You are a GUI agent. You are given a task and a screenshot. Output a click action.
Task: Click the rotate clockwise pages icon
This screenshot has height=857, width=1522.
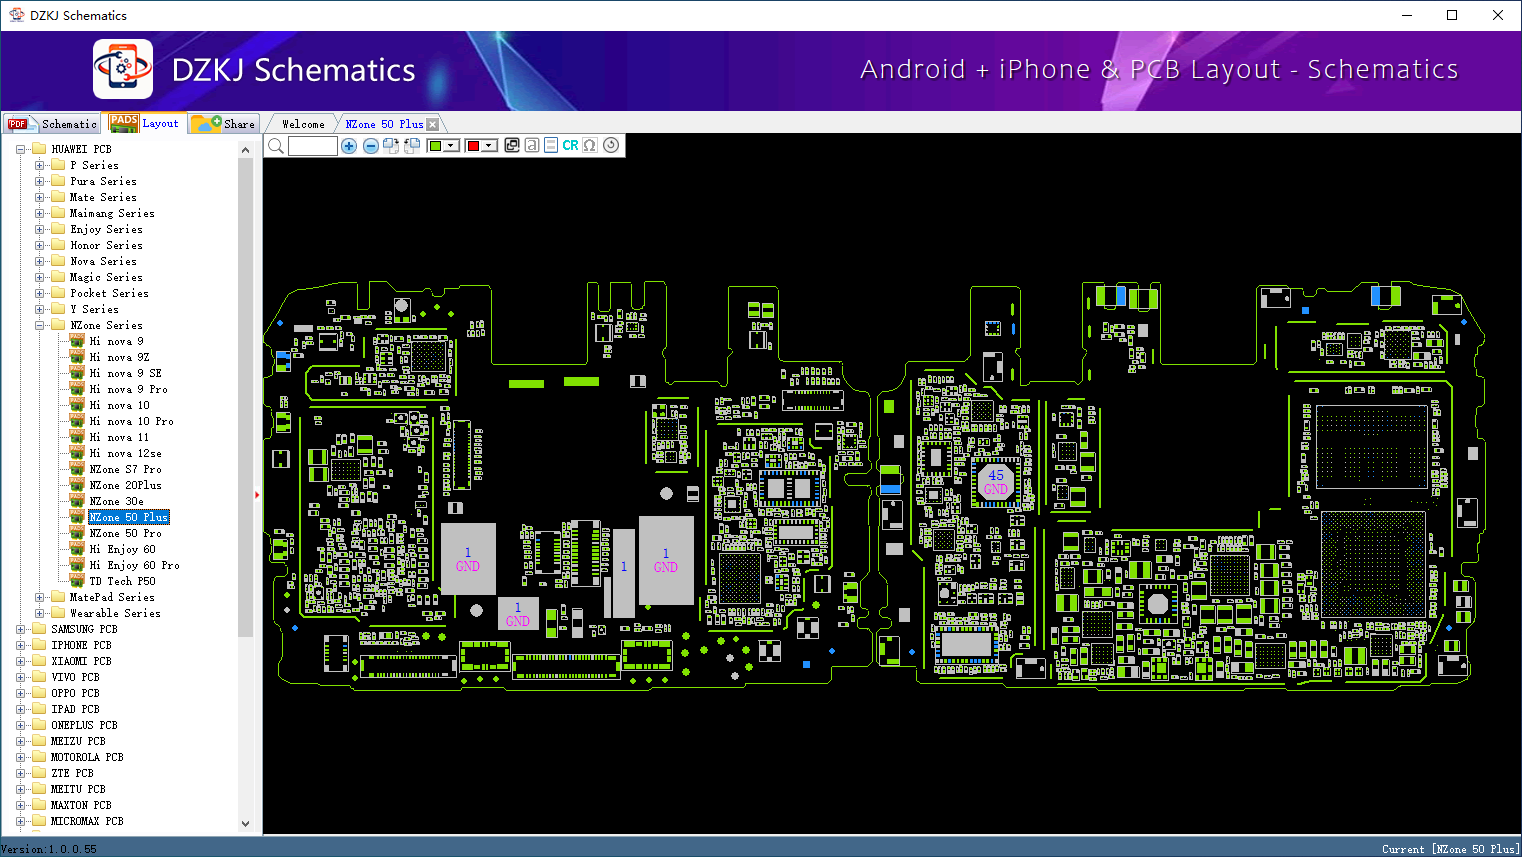coord(391,146)
